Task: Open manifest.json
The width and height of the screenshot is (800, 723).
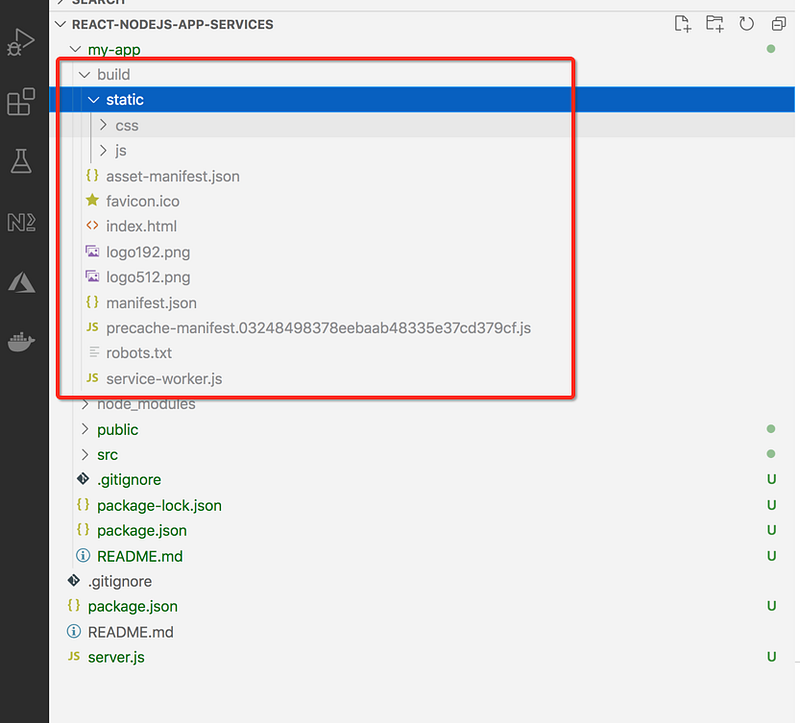Action: click(x=151, y=303)
